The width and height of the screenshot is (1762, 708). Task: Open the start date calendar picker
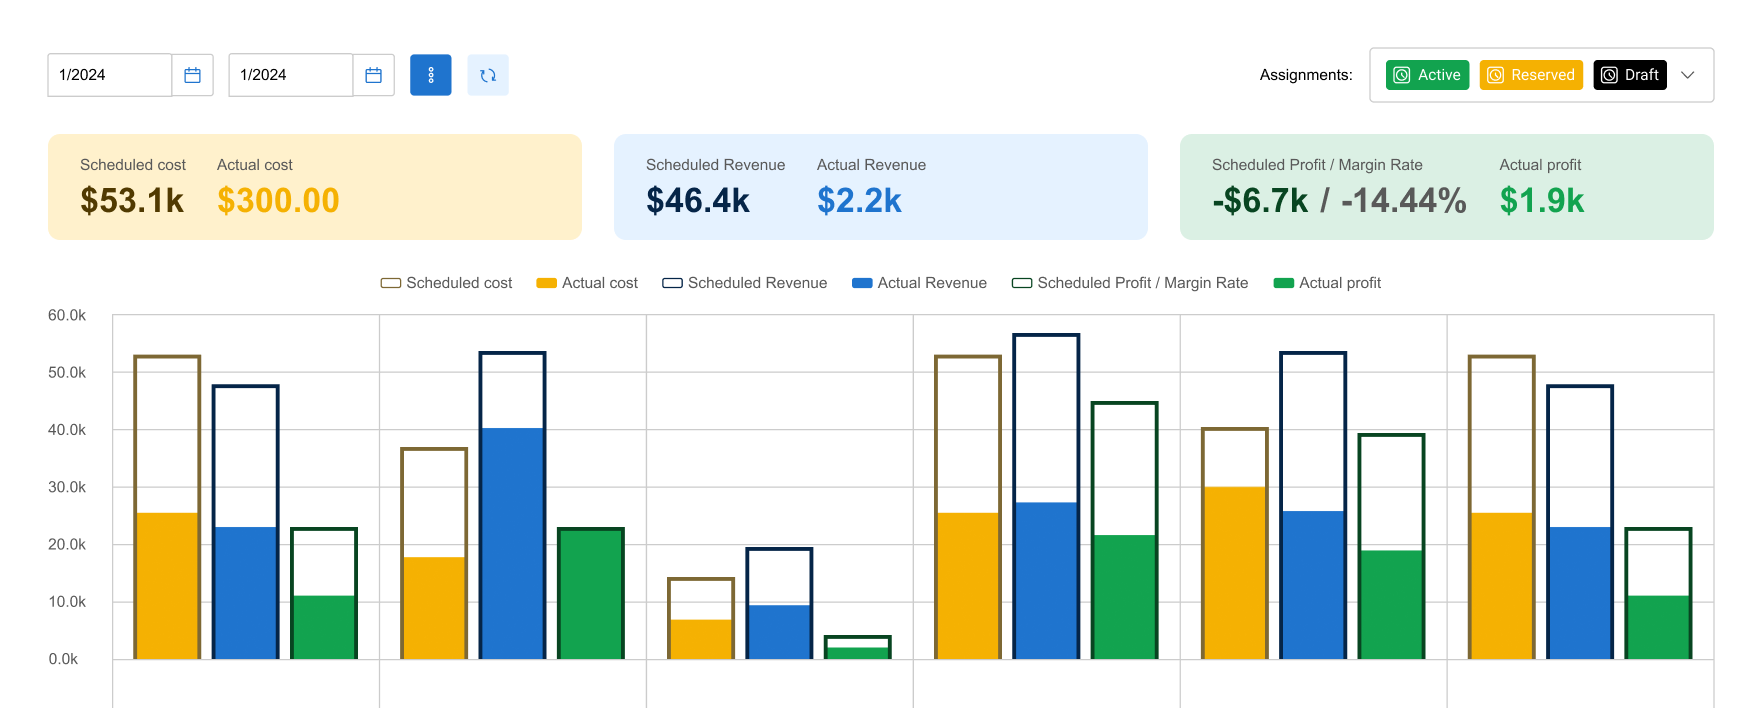coord(193,75)
